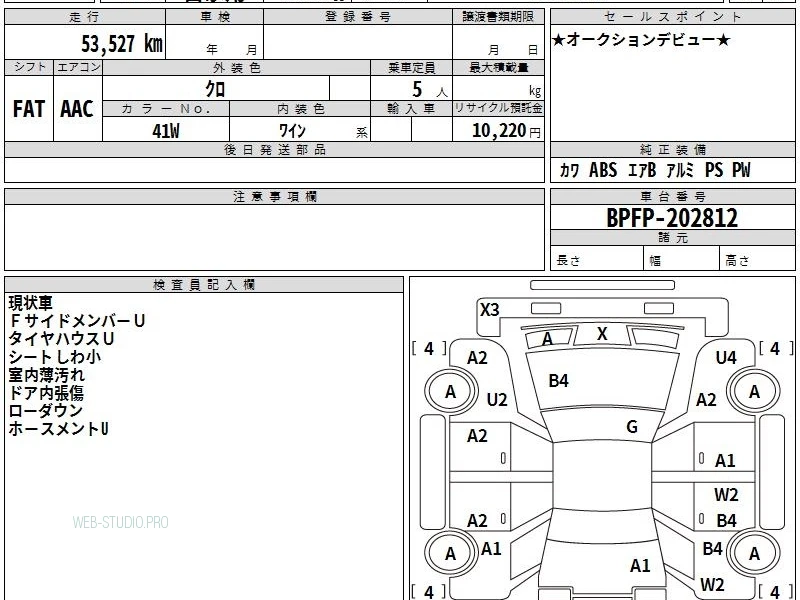
Task: Click the exterior color value クロ
Action: pyautogui.click(x=215, y=89)
